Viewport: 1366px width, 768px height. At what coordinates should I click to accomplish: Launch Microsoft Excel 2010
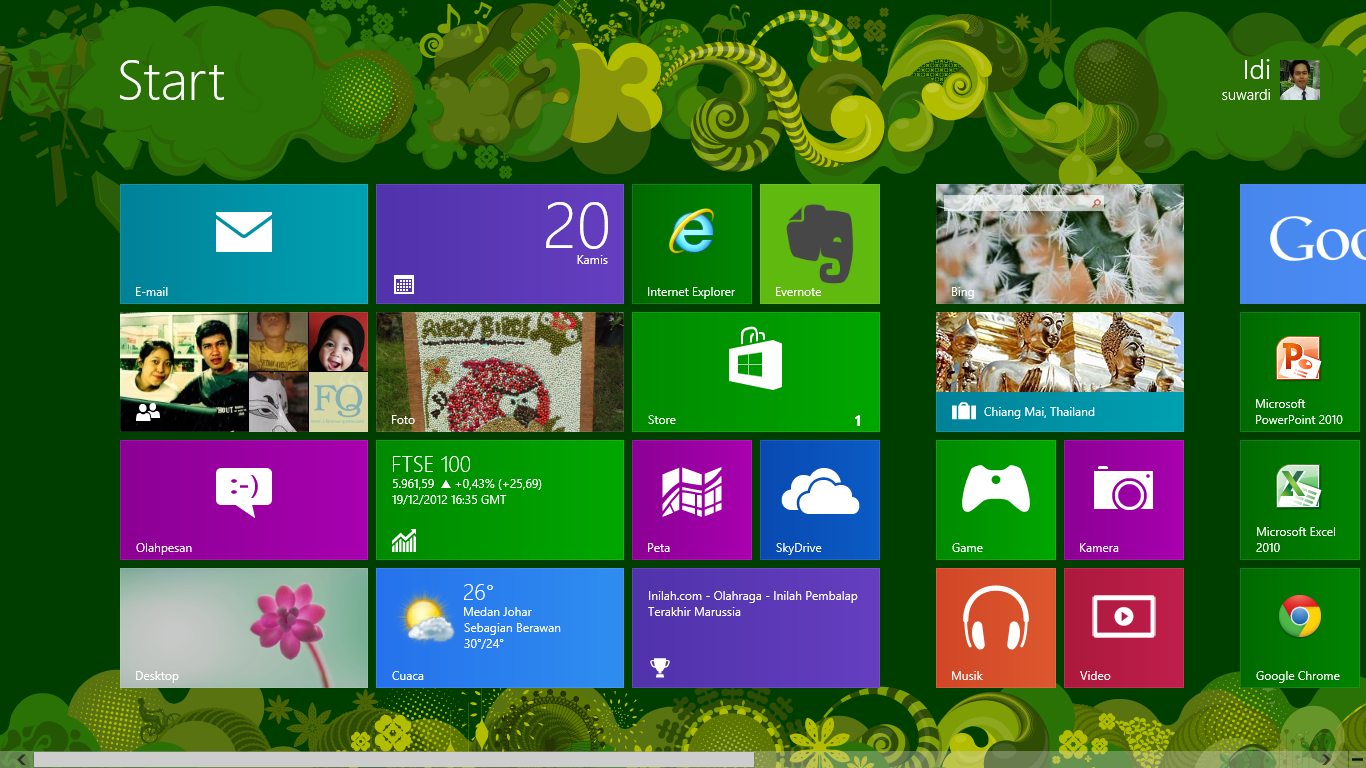click(x=1300, y=500)
